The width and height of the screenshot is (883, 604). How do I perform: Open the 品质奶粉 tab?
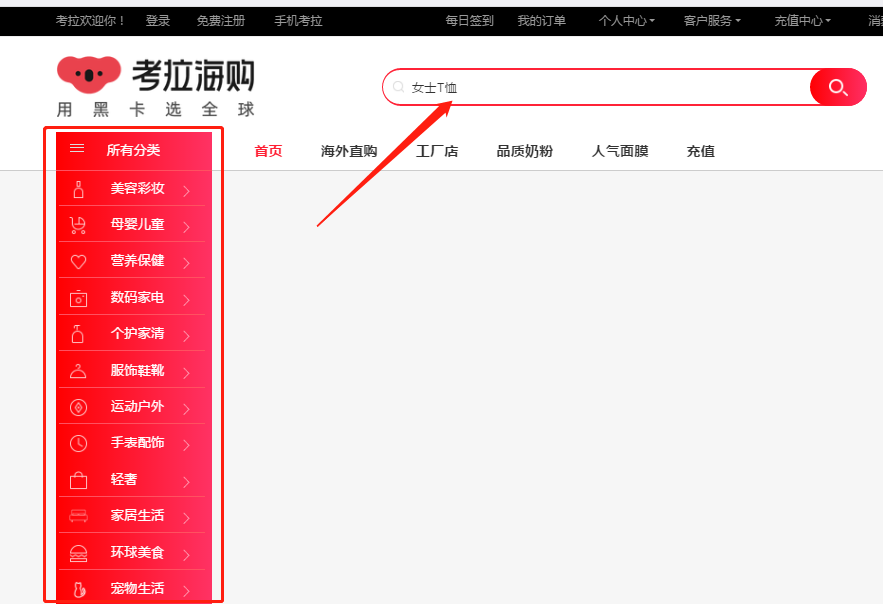click(x=524, y=151)
